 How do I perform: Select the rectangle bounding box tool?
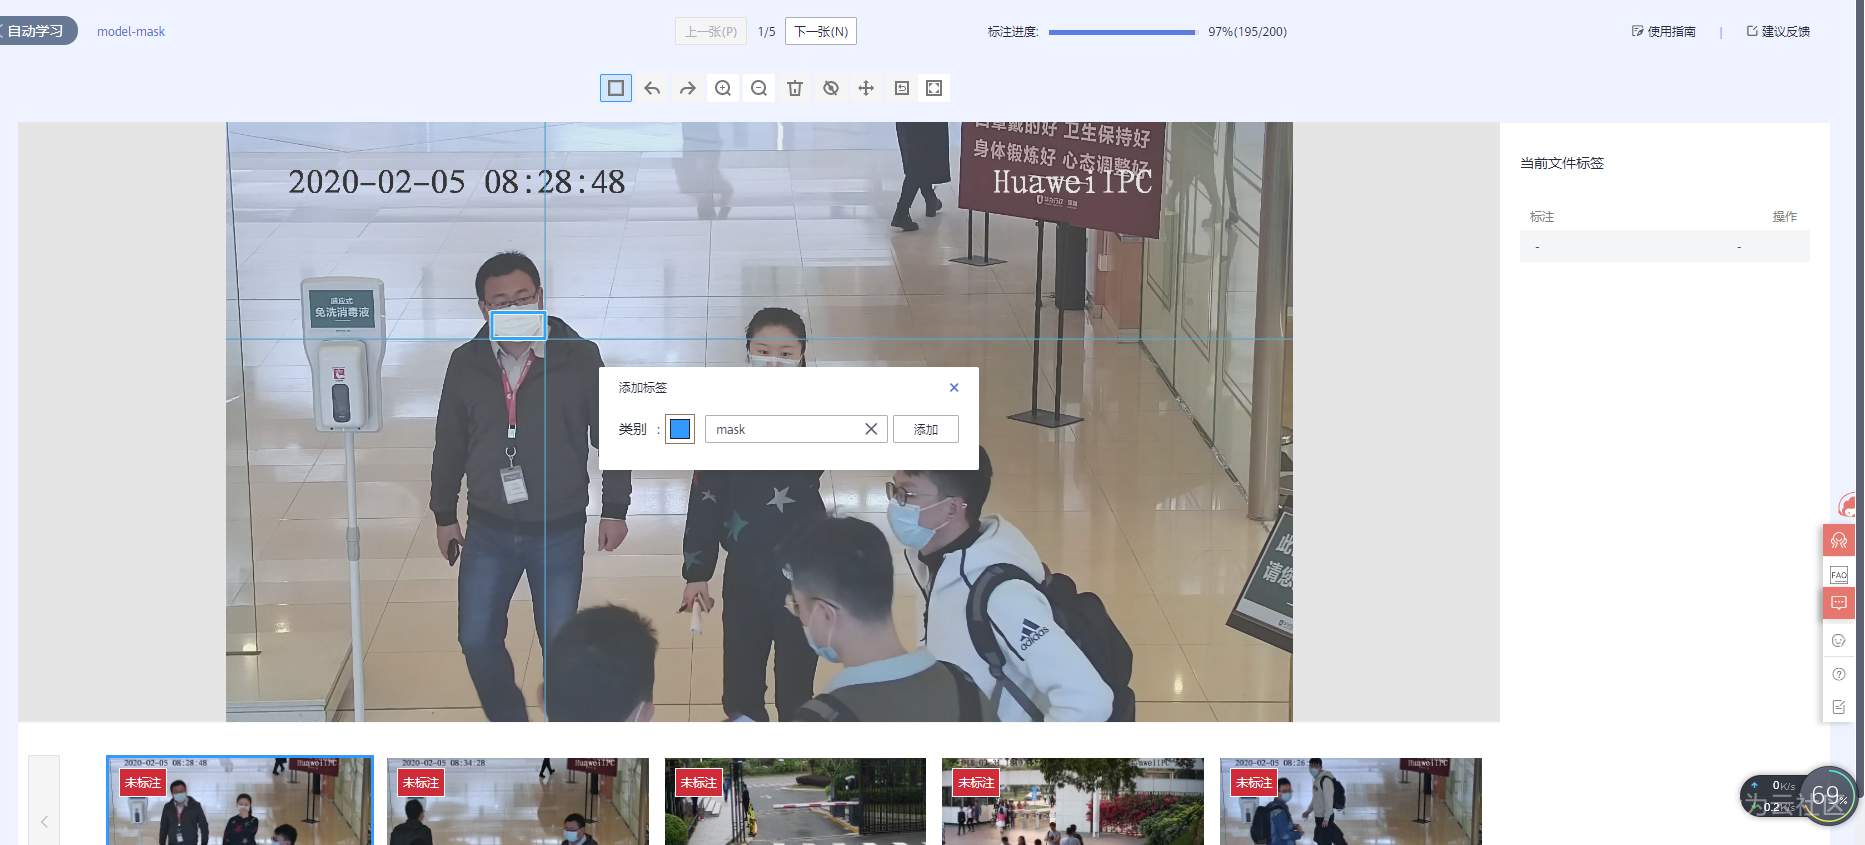pyautogui.click(x=616, y=88)
